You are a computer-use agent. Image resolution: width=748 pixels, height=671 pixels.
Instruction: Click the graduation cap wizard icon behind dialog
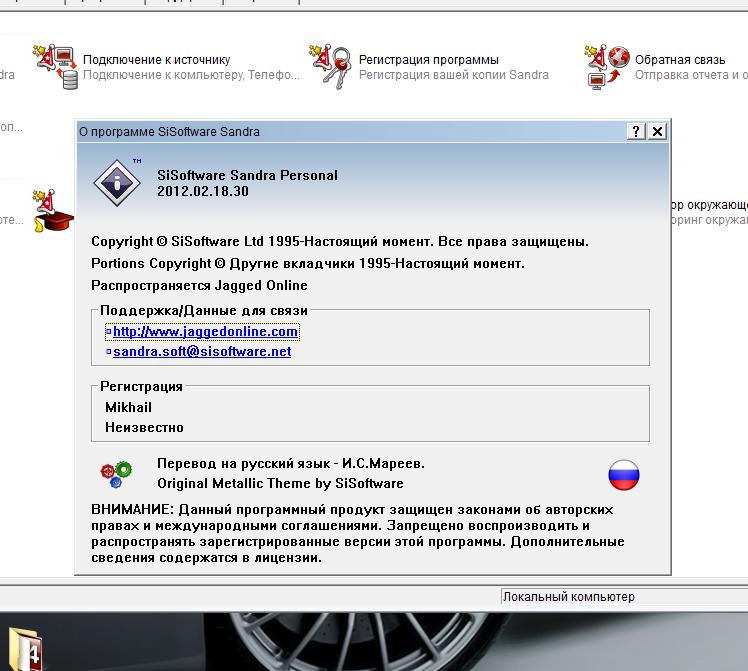(x=53, y=211)
